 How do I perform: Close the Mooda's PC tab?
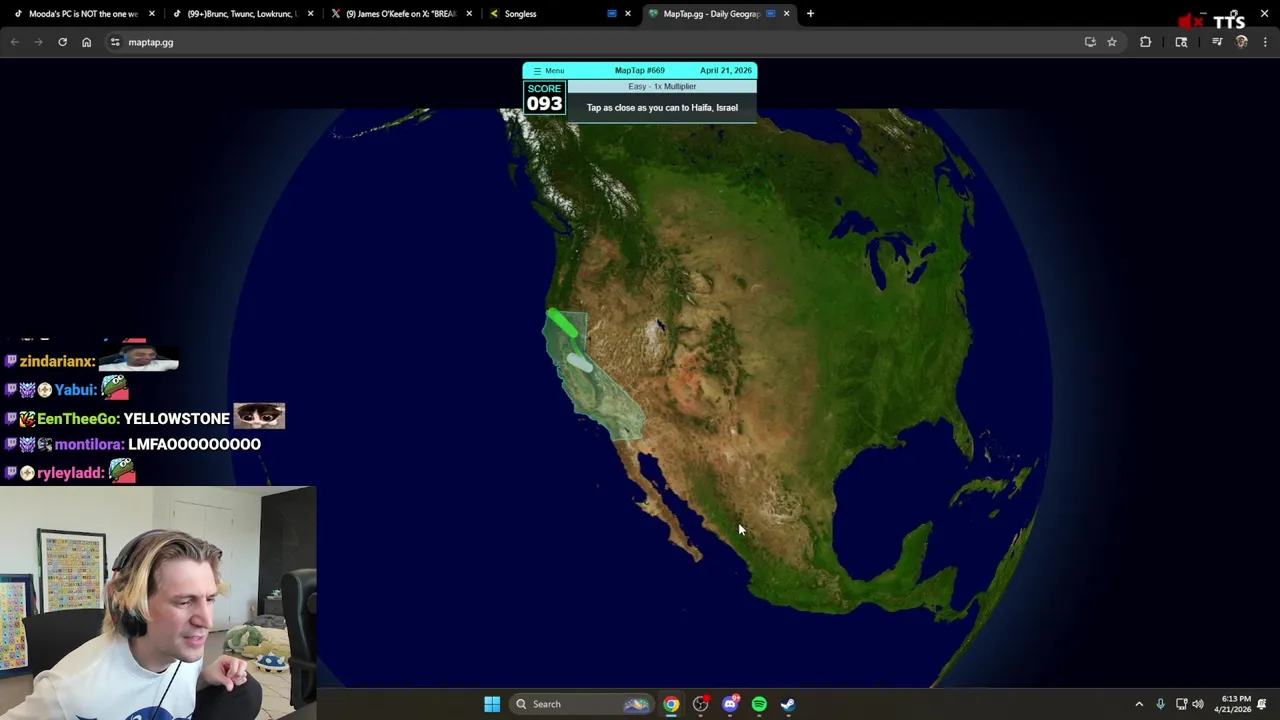152,14
